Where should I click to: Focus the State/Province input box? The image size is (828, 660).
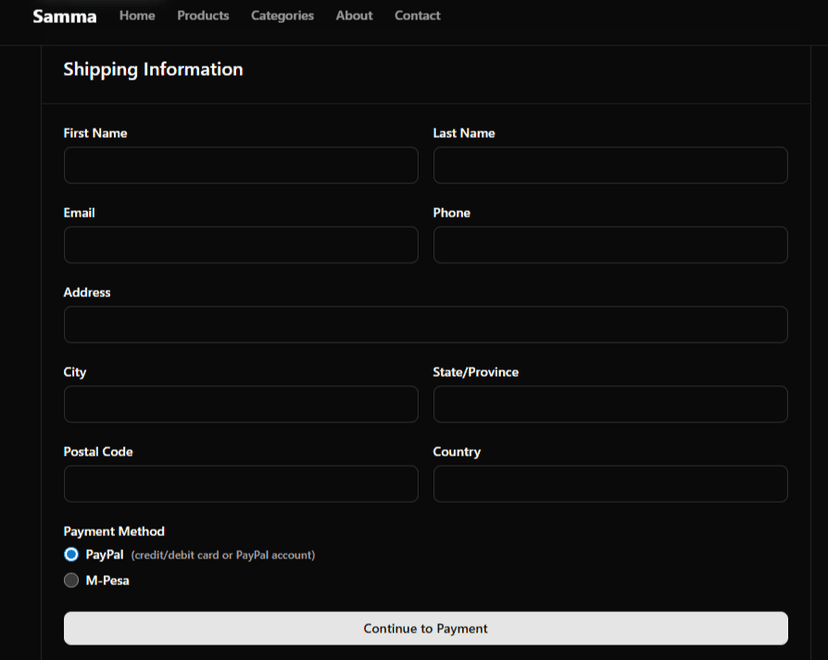pos(610,405)
